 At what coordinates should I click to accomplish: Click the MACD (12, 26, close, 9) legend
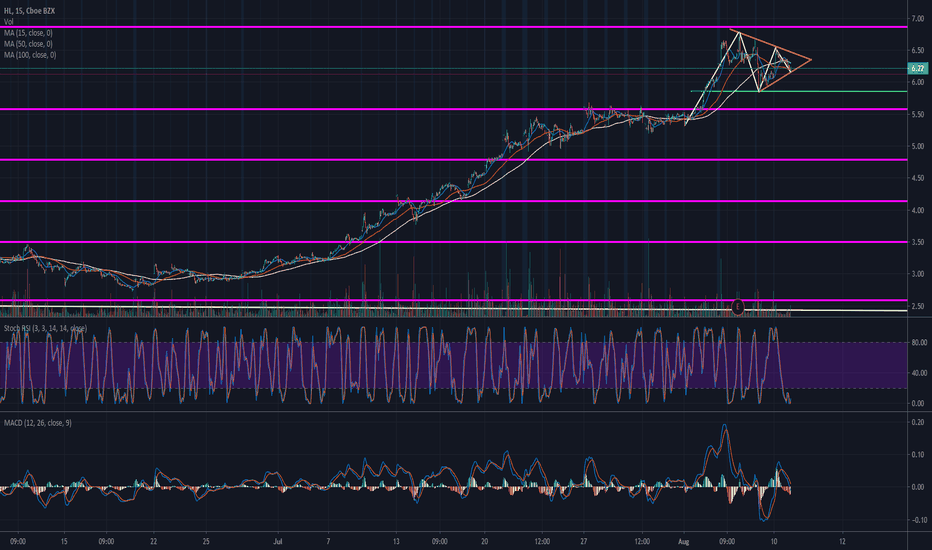pos(37,423)
